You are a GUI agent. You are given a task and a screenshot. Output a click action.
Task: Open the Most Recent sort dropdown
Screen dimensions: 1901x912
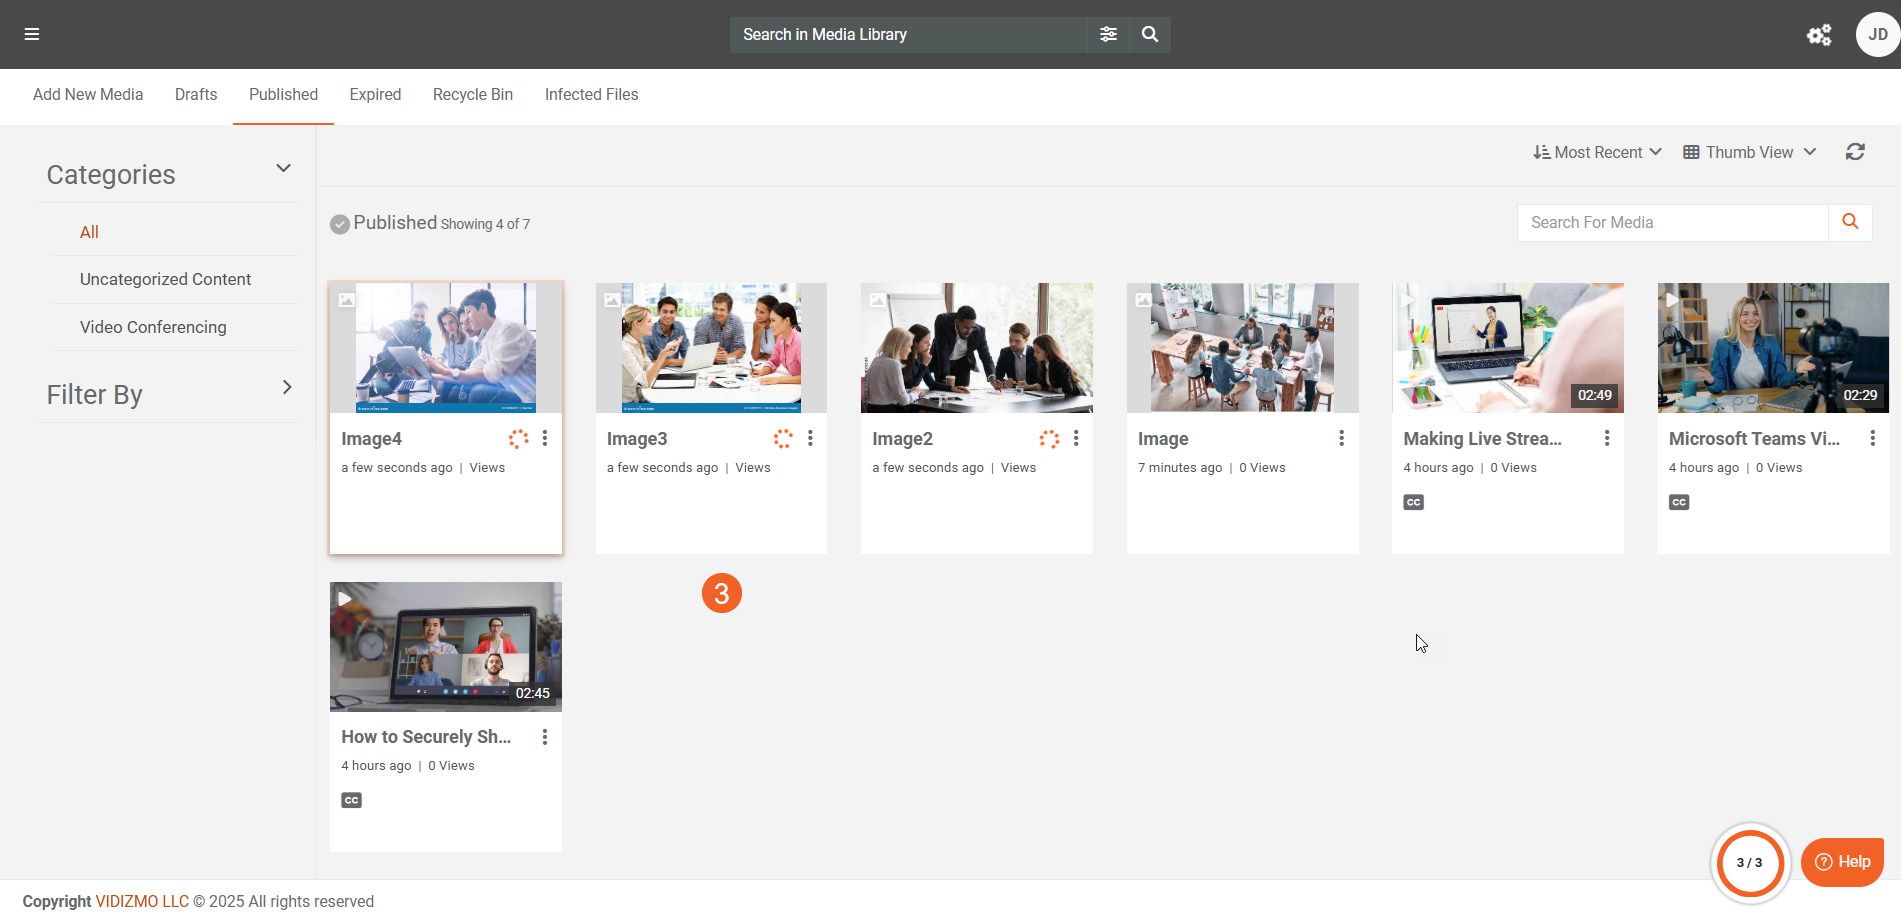coord(1597,152)
